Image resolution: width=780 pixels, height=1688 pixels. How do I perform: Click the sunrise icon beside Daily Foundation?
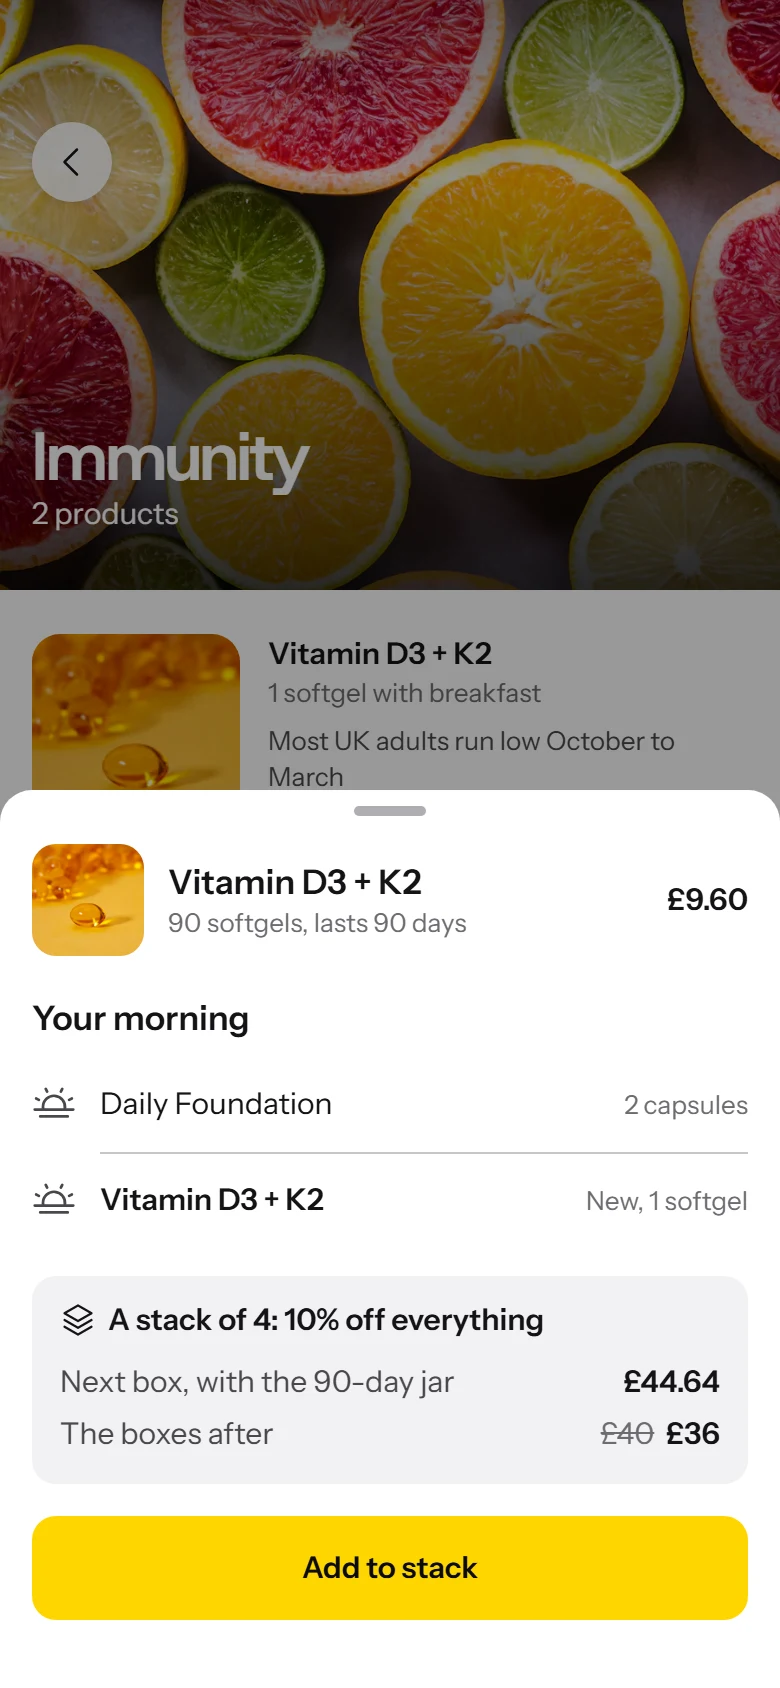click(x=54, y=1104)
